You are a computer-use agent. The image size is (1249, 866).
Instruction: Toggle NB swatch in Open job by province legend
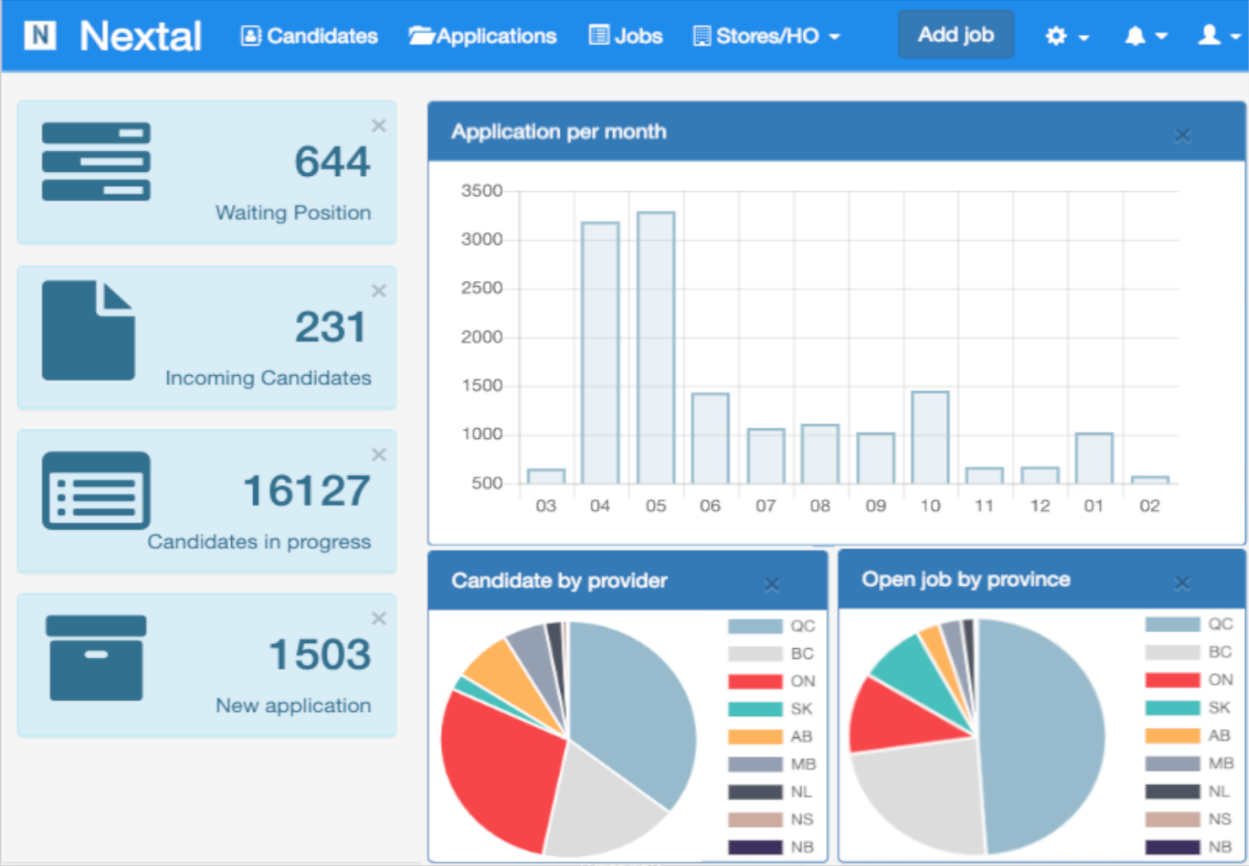tap(1172, 847)
